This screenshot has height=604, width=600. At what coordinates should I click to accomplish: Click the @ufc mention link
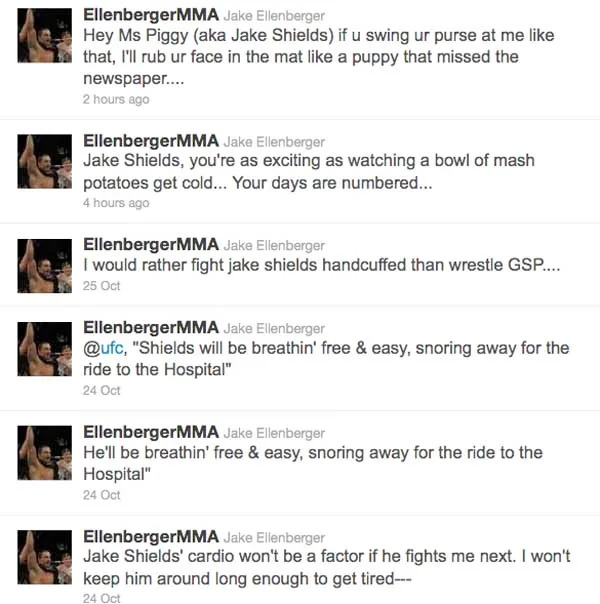[x=101, y=348]
